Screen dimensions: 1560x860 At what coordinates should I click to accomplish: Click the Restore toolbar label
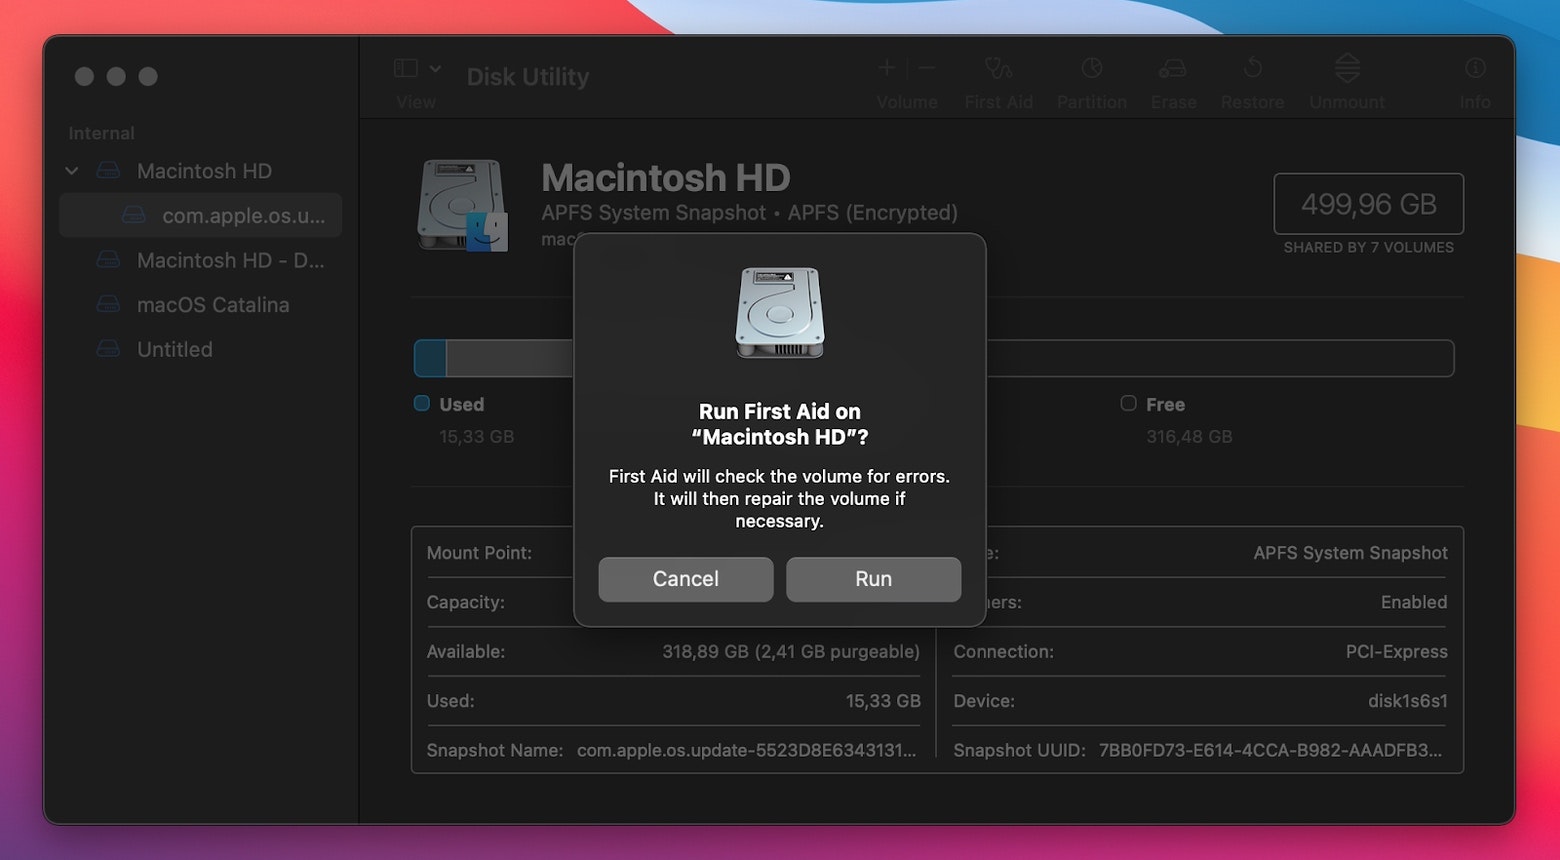pyautogui.click(x=1252, y=102)
